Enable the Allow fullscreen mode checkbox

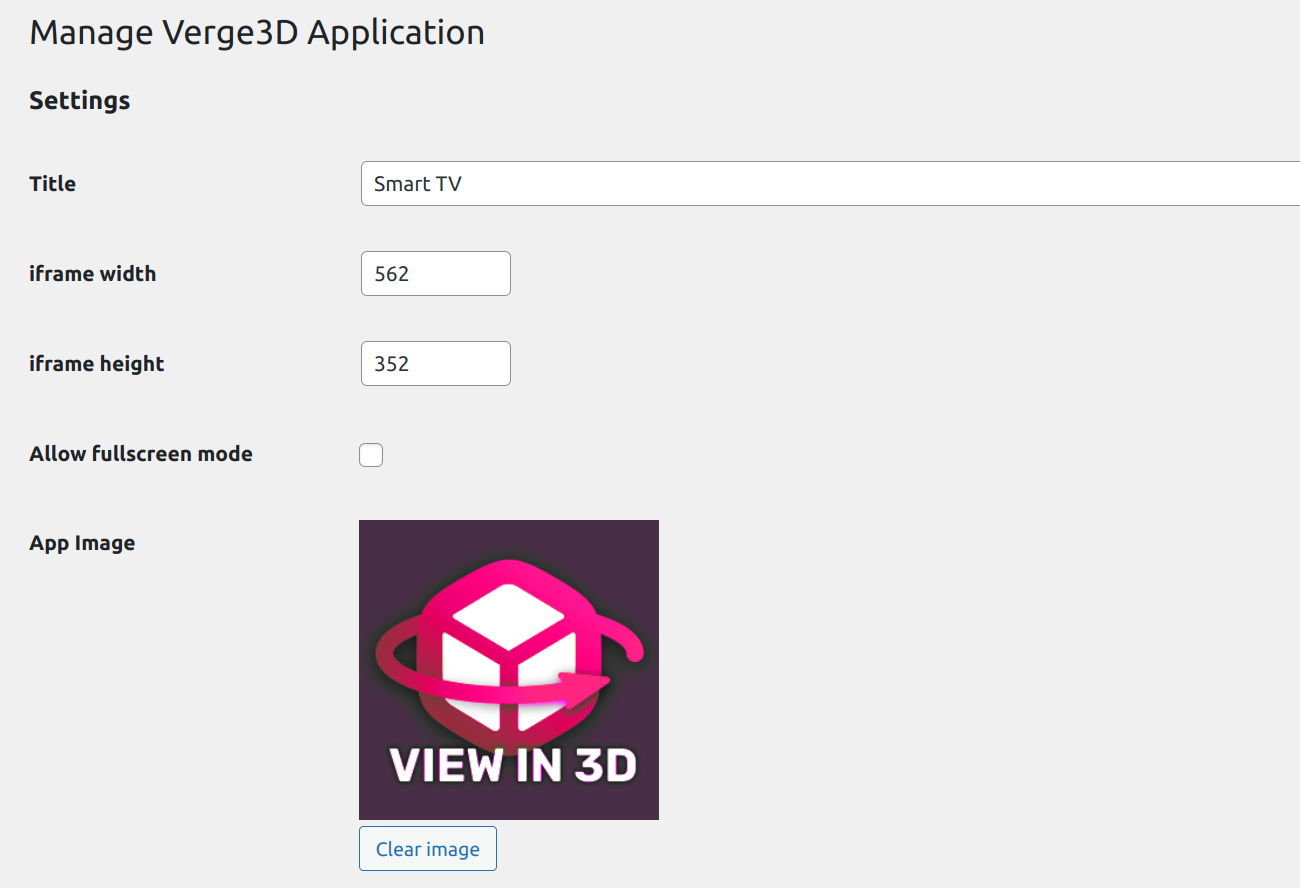pos(371,455)
